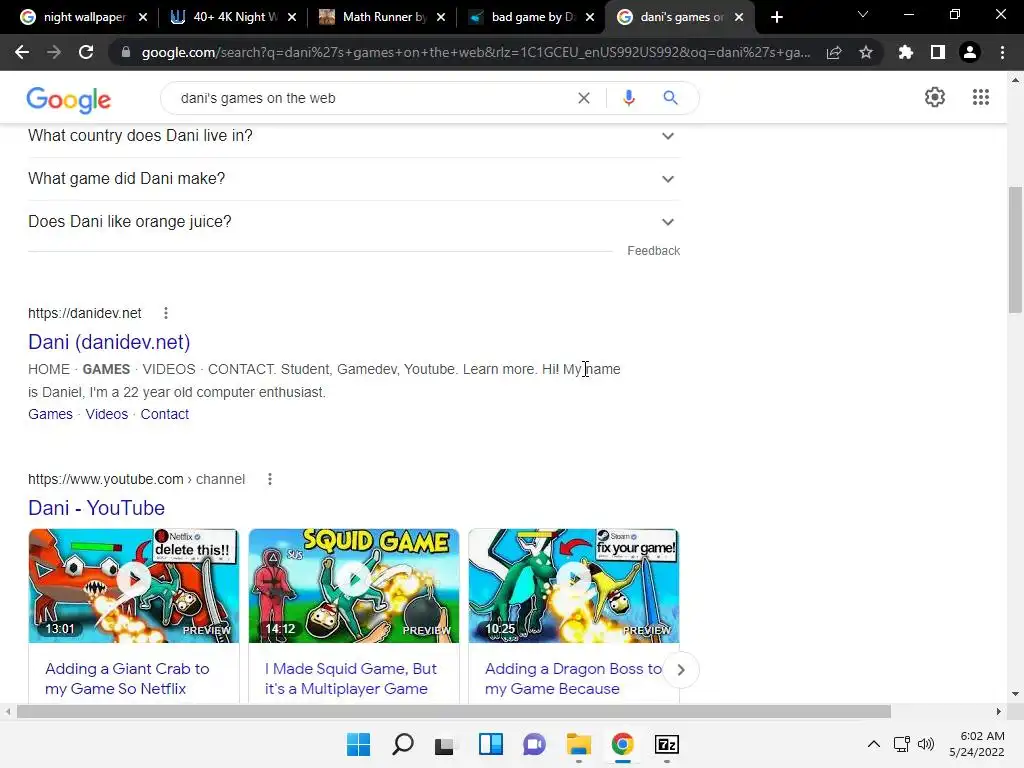The width and height of the screenshot is (1024, 768).
Task: Open a new Chrome tab
Action: [776, 17]
